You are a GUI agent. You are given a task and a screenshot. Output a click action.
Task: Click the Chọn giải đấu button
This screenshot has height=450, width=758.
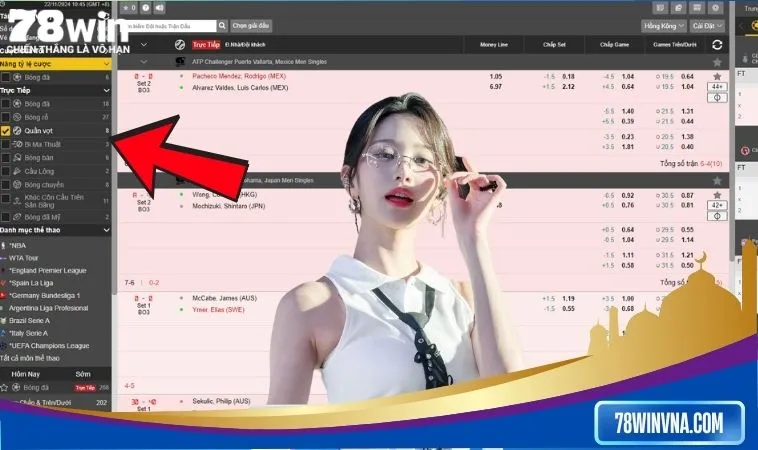coord(250,26)
